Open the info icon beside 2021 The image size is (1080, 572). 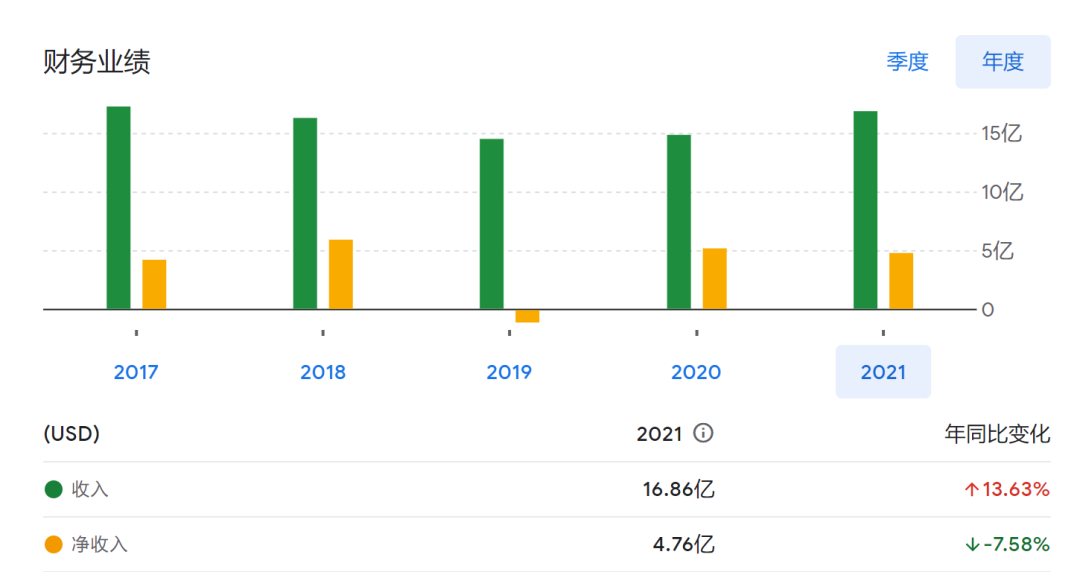pyautogui.click(x=703, y=433)
